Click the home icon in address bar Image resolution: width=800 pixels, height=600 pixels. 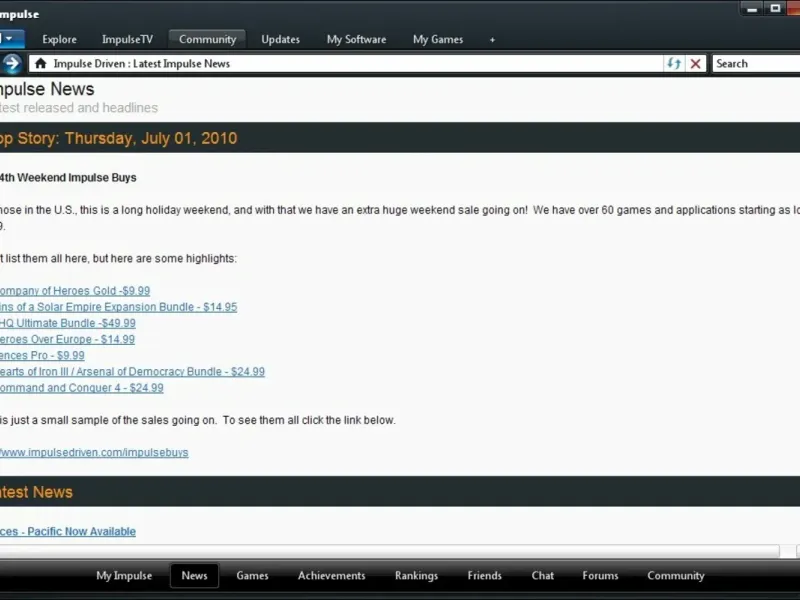click(41, 63)
